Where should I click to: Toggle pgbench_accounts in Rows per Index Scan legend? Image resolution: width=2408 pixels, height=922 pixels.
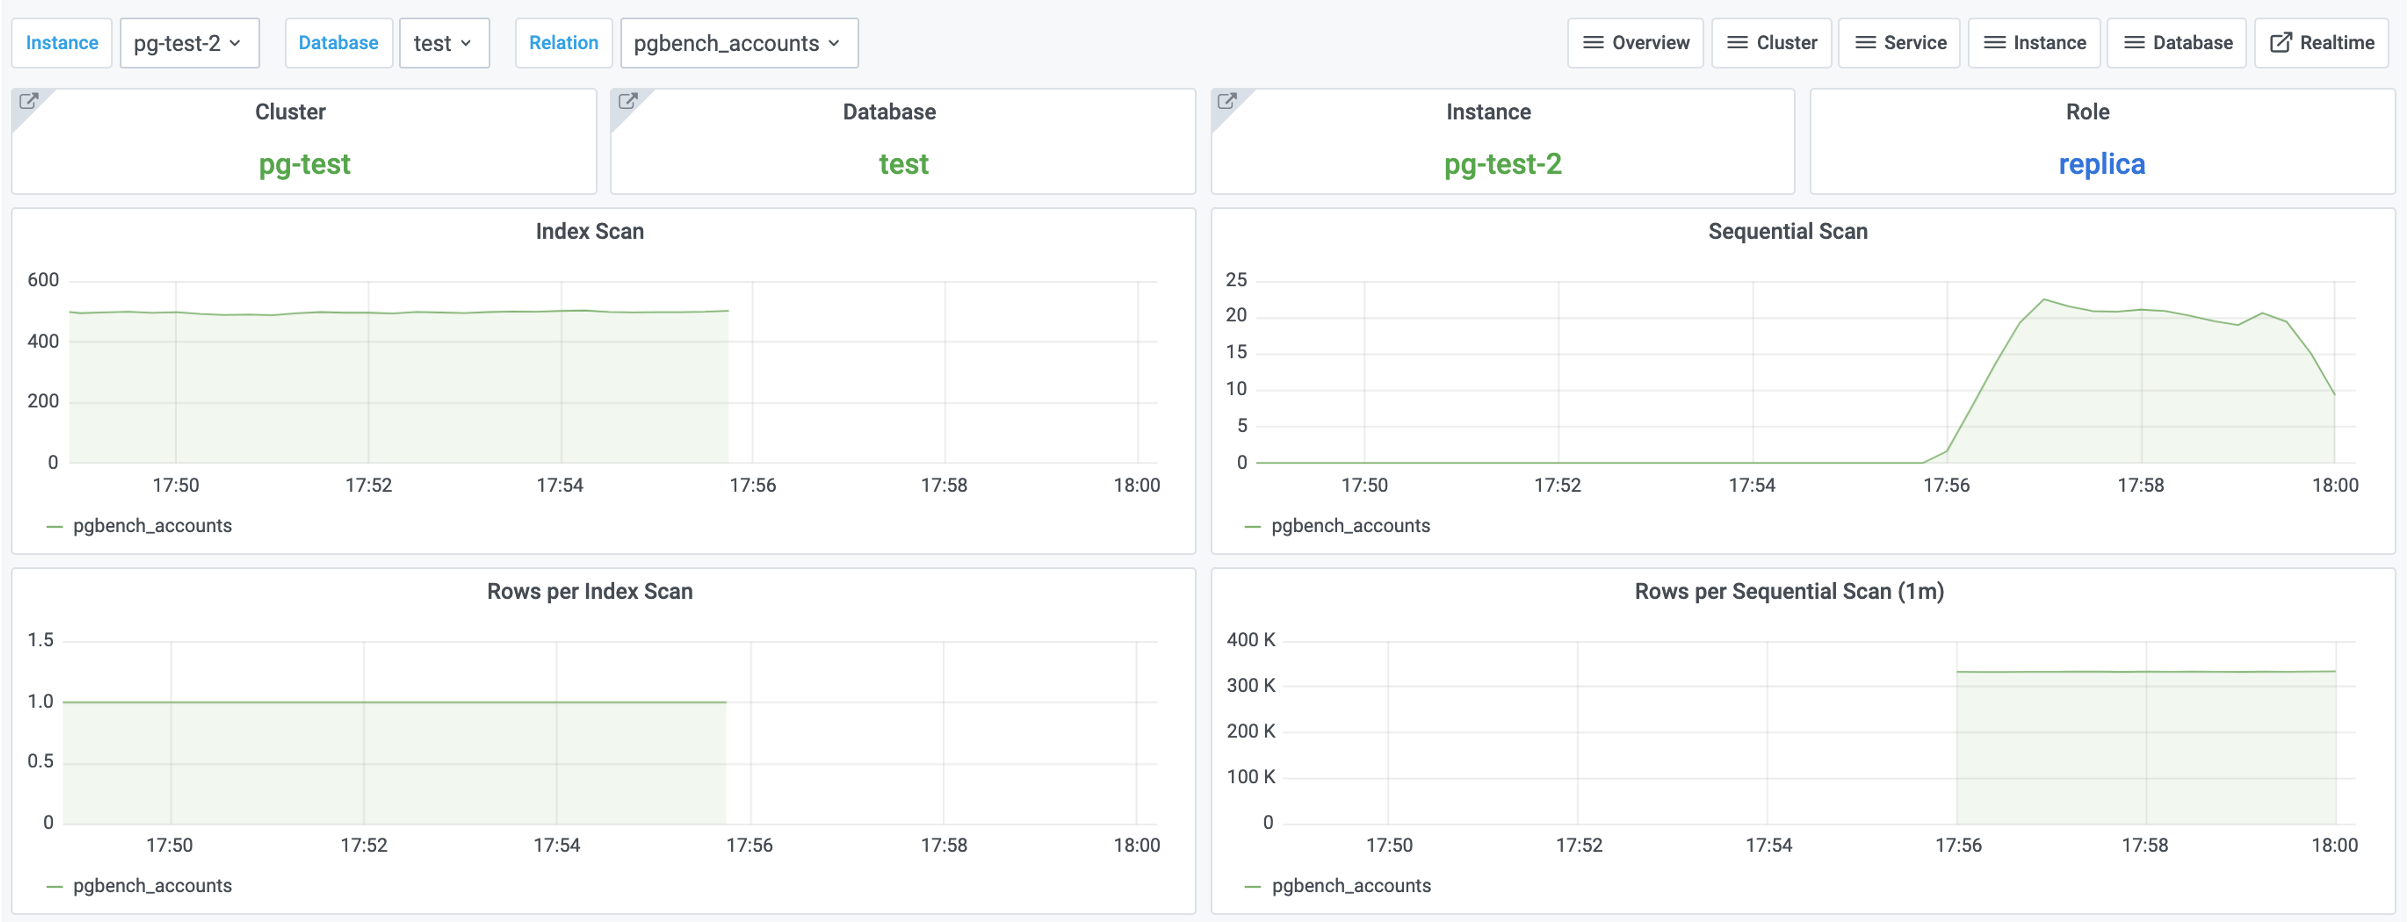pyautogui.click(x=152, y=886)
